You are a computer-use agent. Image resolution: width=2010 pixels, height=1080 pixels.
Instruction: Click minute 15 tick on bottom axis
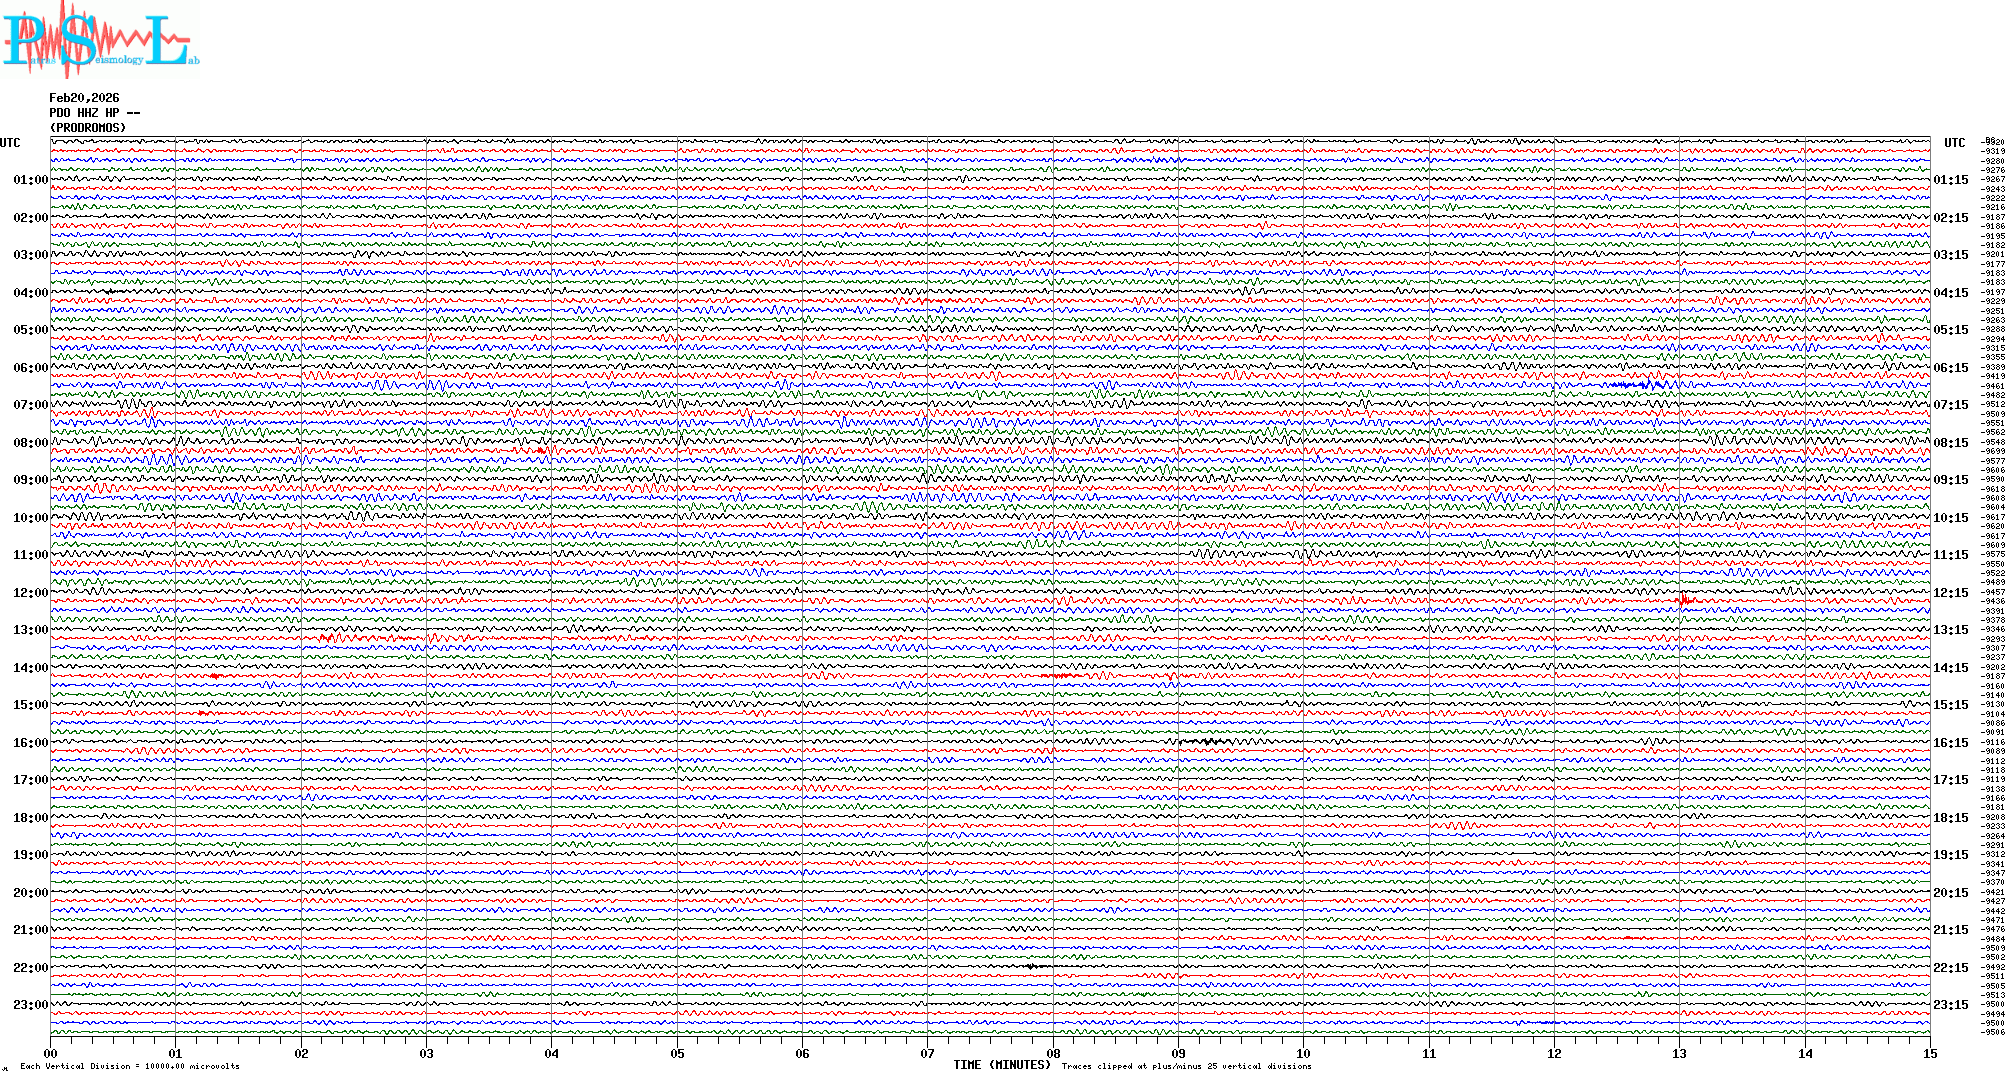[1929, 1053]
